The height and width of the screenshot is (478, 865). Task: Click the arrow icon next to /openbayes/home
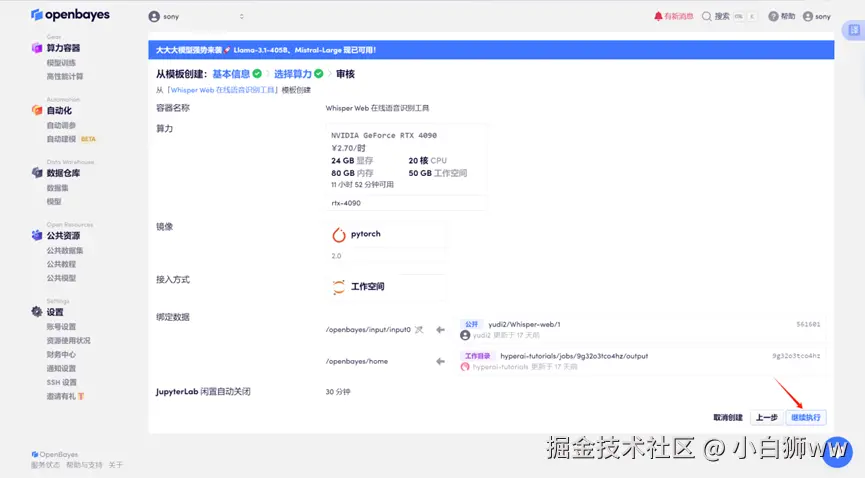click(x=440, y=362)
